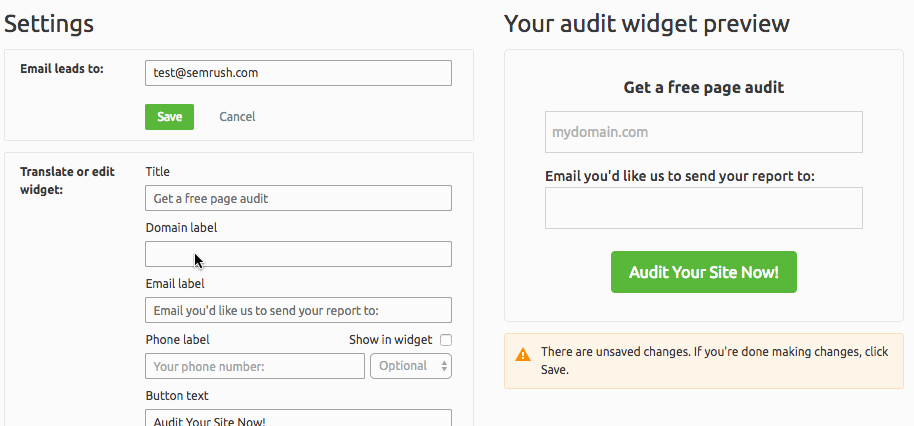Image resolution: width=914 pixels, height=426 pixels.
Task: Click the Email leads to input field
Action: click(x=298, y=73)
